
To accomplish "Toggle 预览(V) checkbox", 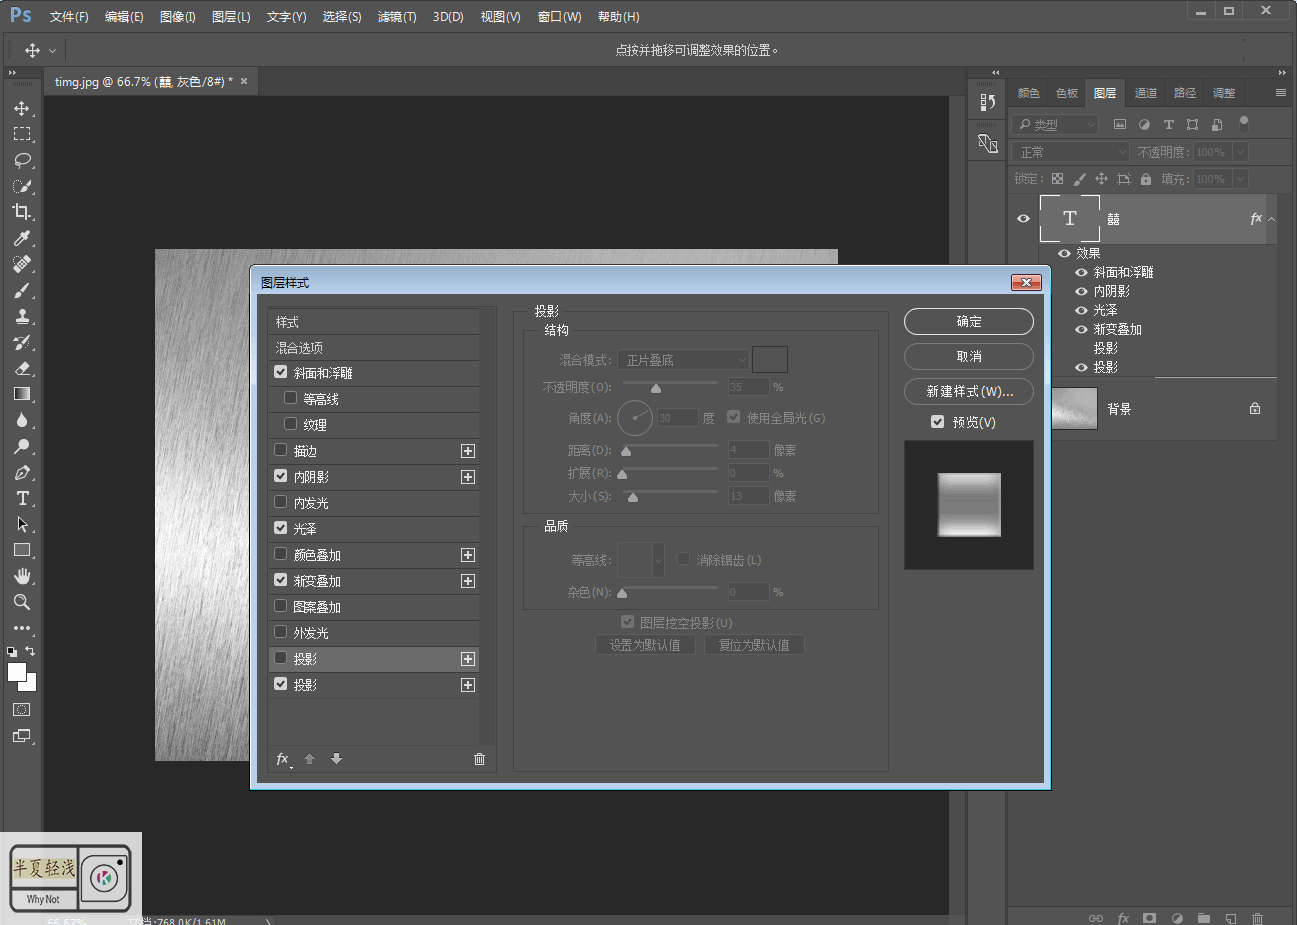I will pyautogui.click(x=937, y=422).
